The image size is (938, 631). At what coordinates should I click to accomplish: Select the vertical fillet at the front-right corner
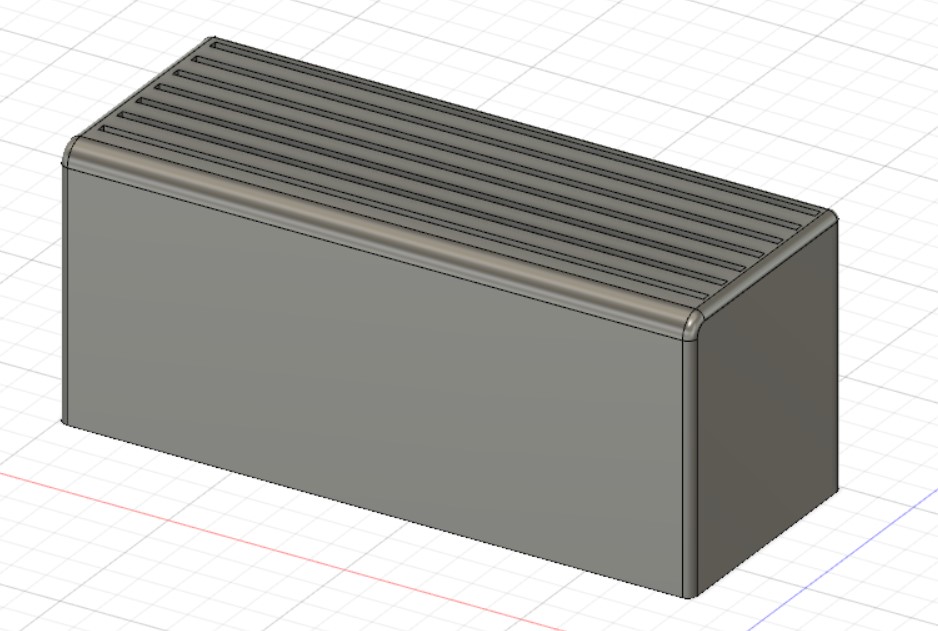click(690, 470)
